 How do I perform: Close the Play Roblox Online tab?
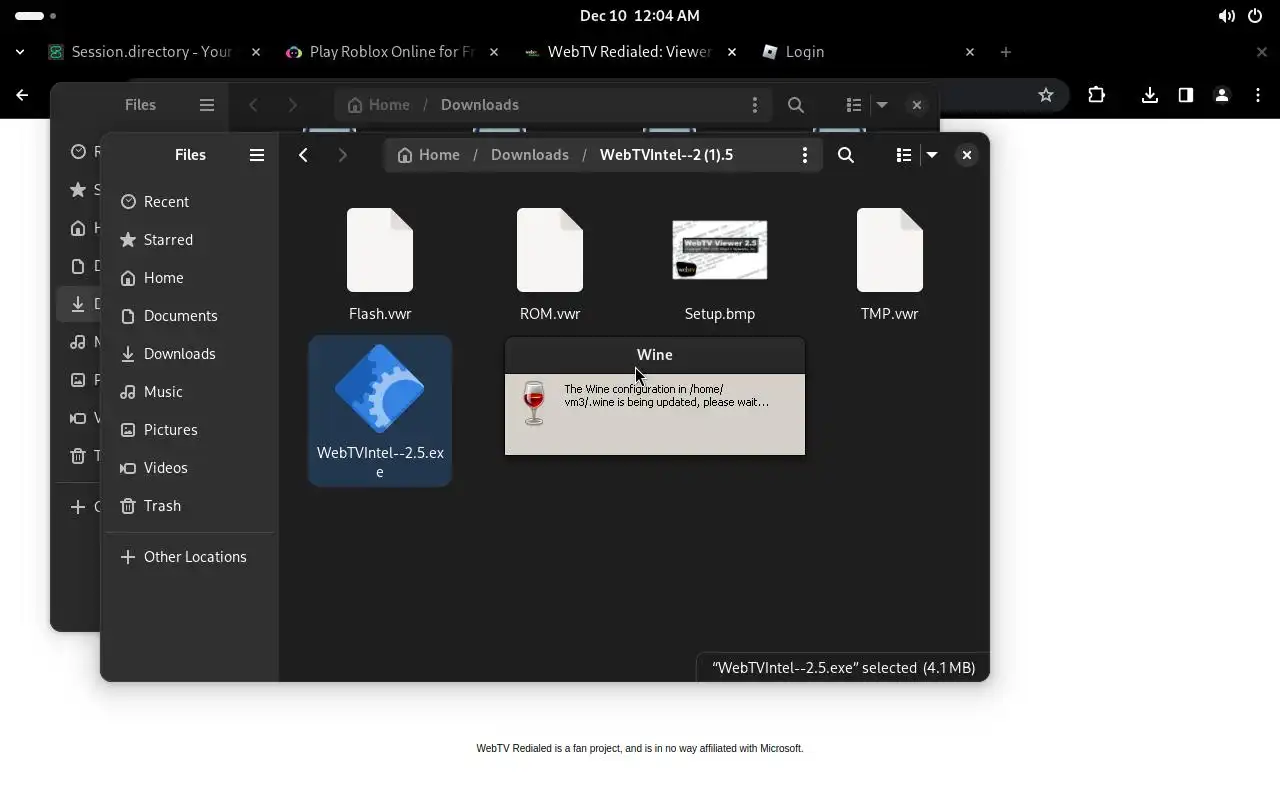[x=494, y=52]
